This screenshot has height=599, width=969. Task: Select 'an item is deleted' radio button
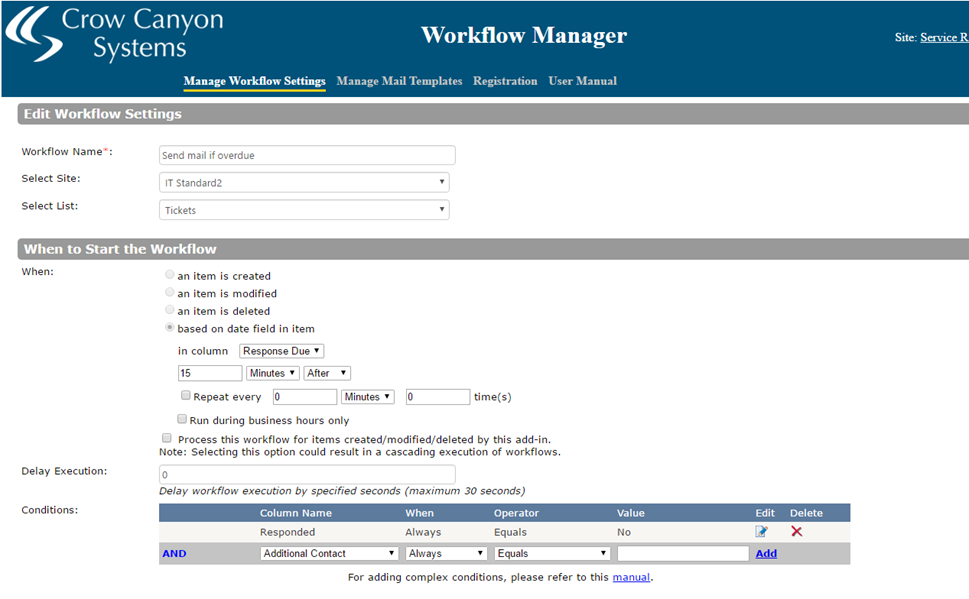(x=169, y=310)
